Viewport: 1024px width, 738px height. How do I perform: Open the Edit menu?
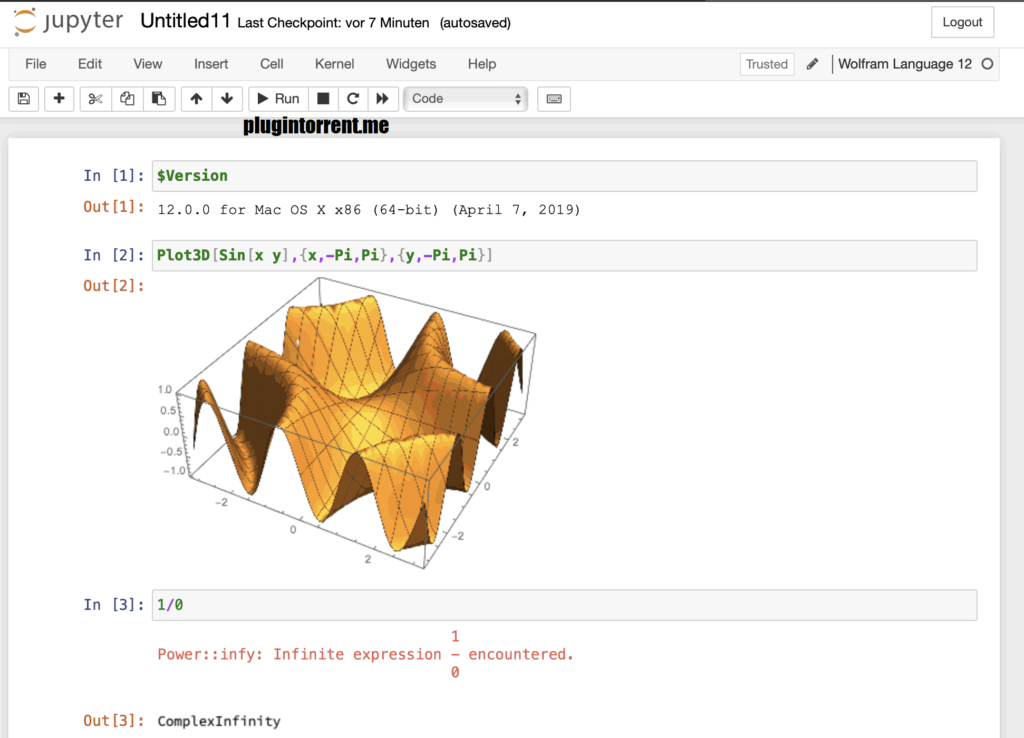coord(90,64)
